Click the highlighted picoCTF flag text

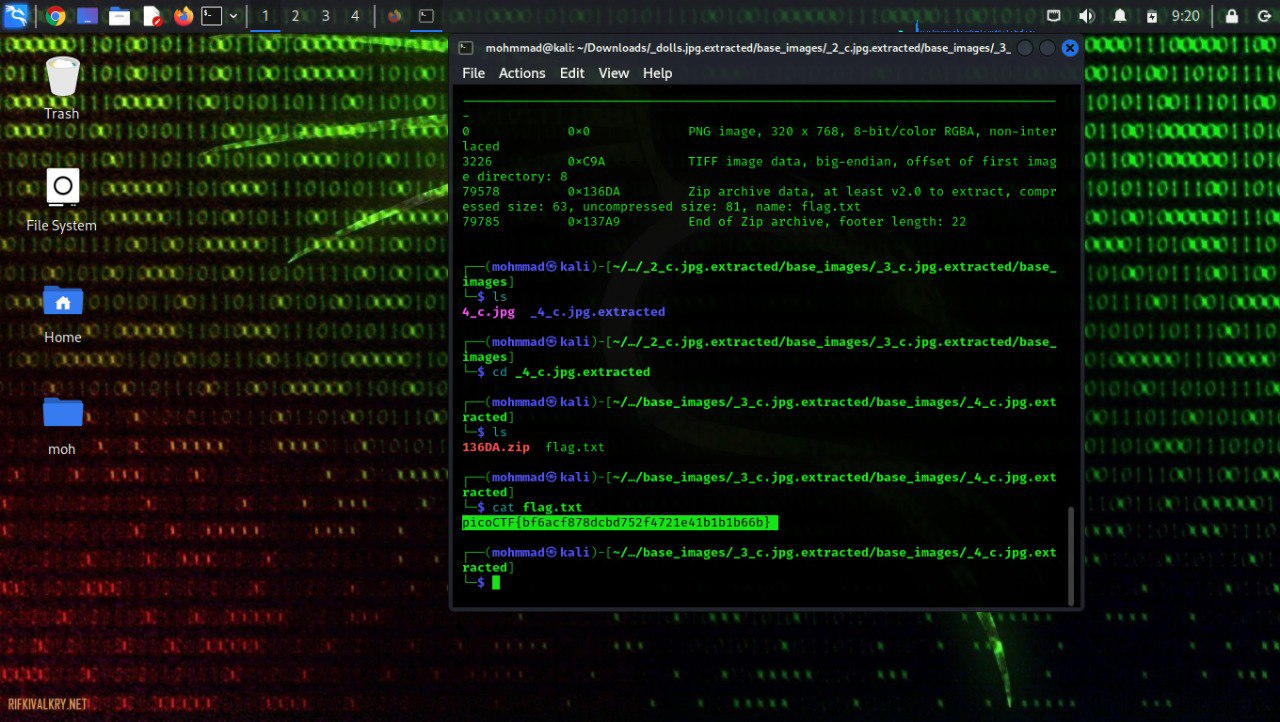[619, 522]
